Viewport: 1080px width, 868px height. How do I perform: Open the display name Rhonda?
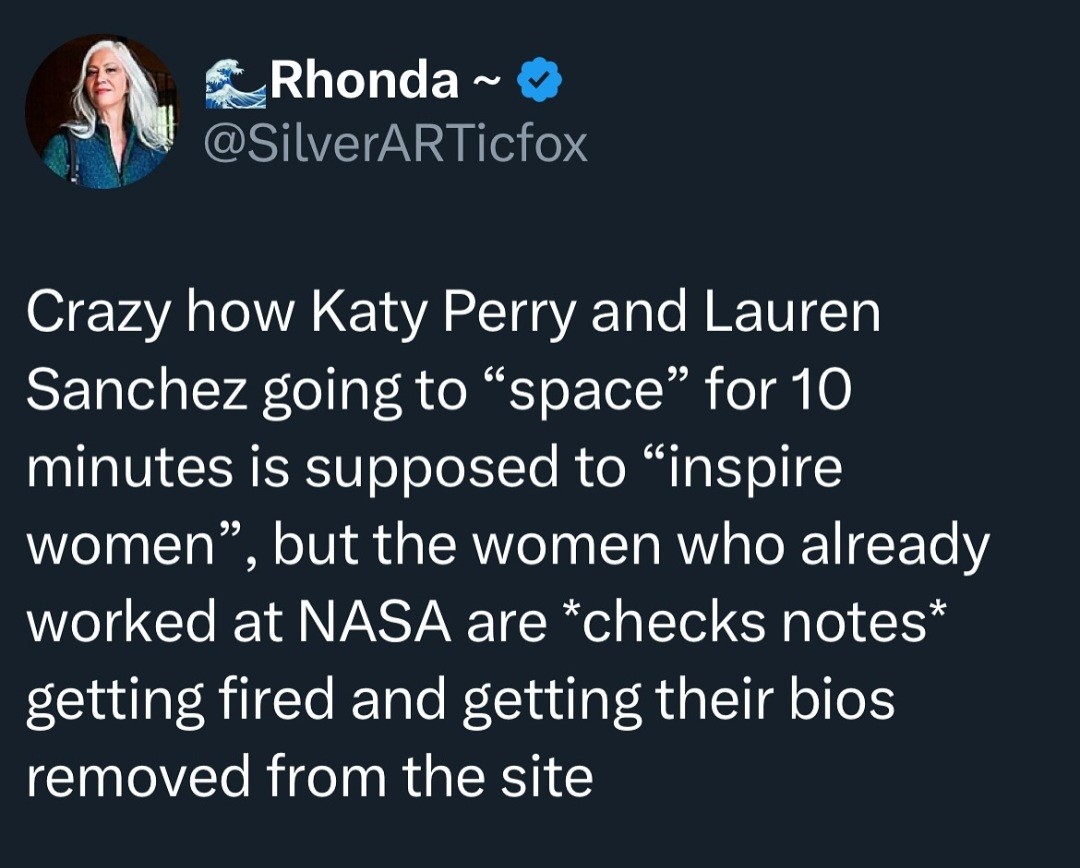(364, 81)
